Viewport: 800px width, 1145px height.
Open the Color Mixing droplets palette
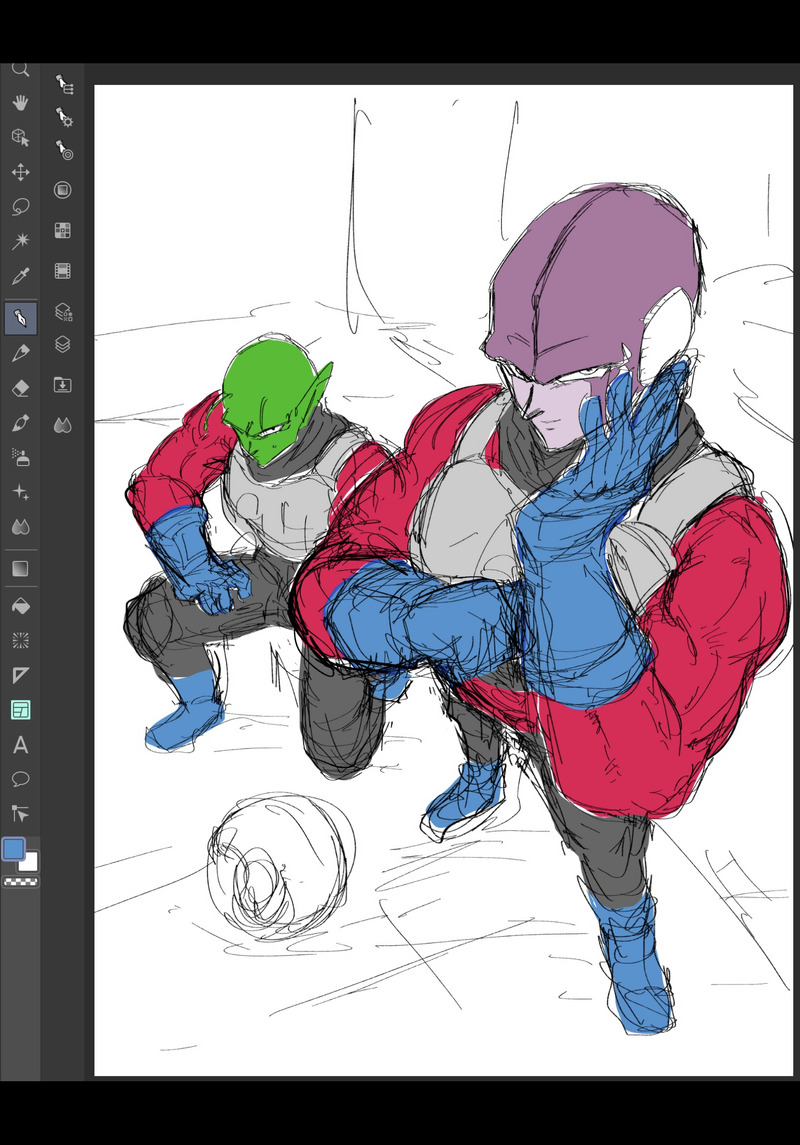pyautogui.click(x=63, y=424)
